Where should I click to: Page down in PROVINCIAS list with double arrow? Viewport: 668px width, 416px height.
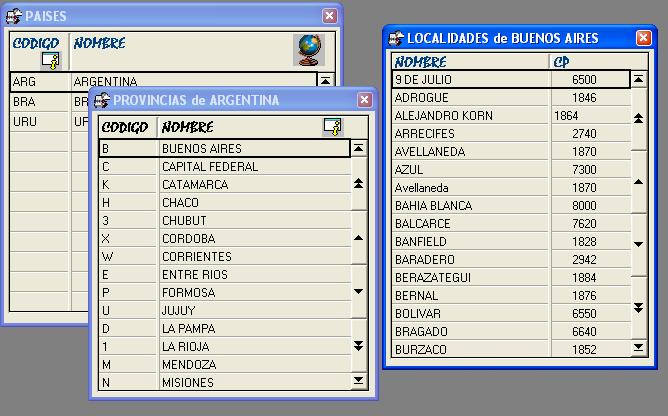(359, 345)
